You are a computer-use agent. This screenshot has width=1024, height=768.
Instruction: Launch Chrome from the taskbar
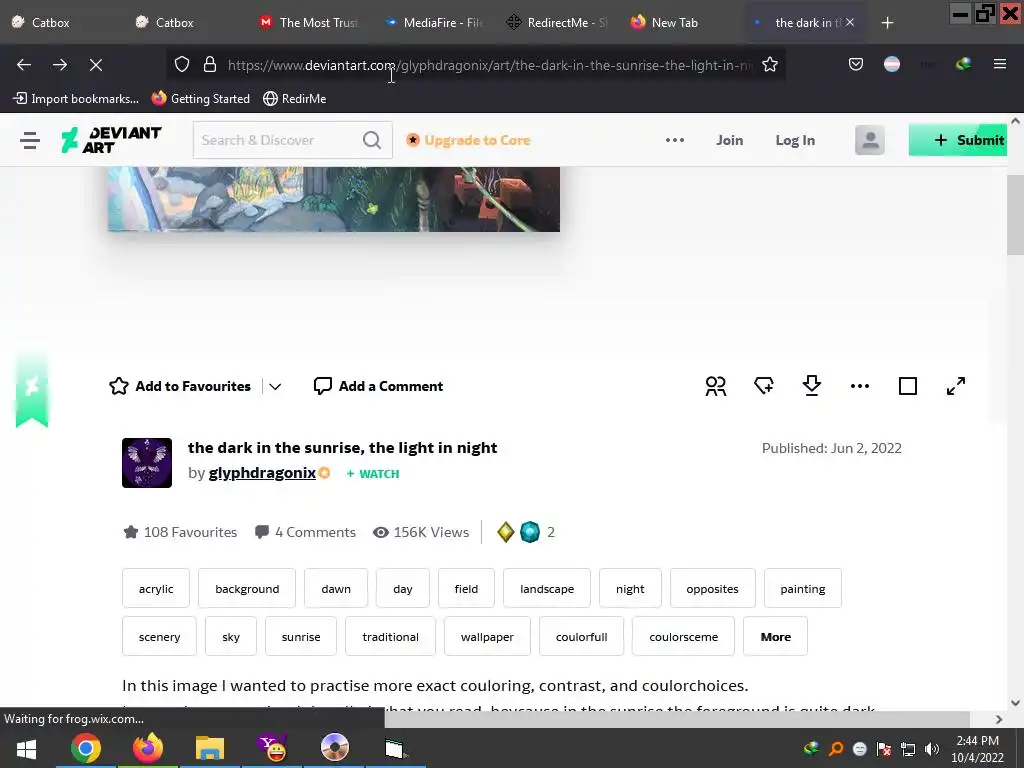[86, 748]
